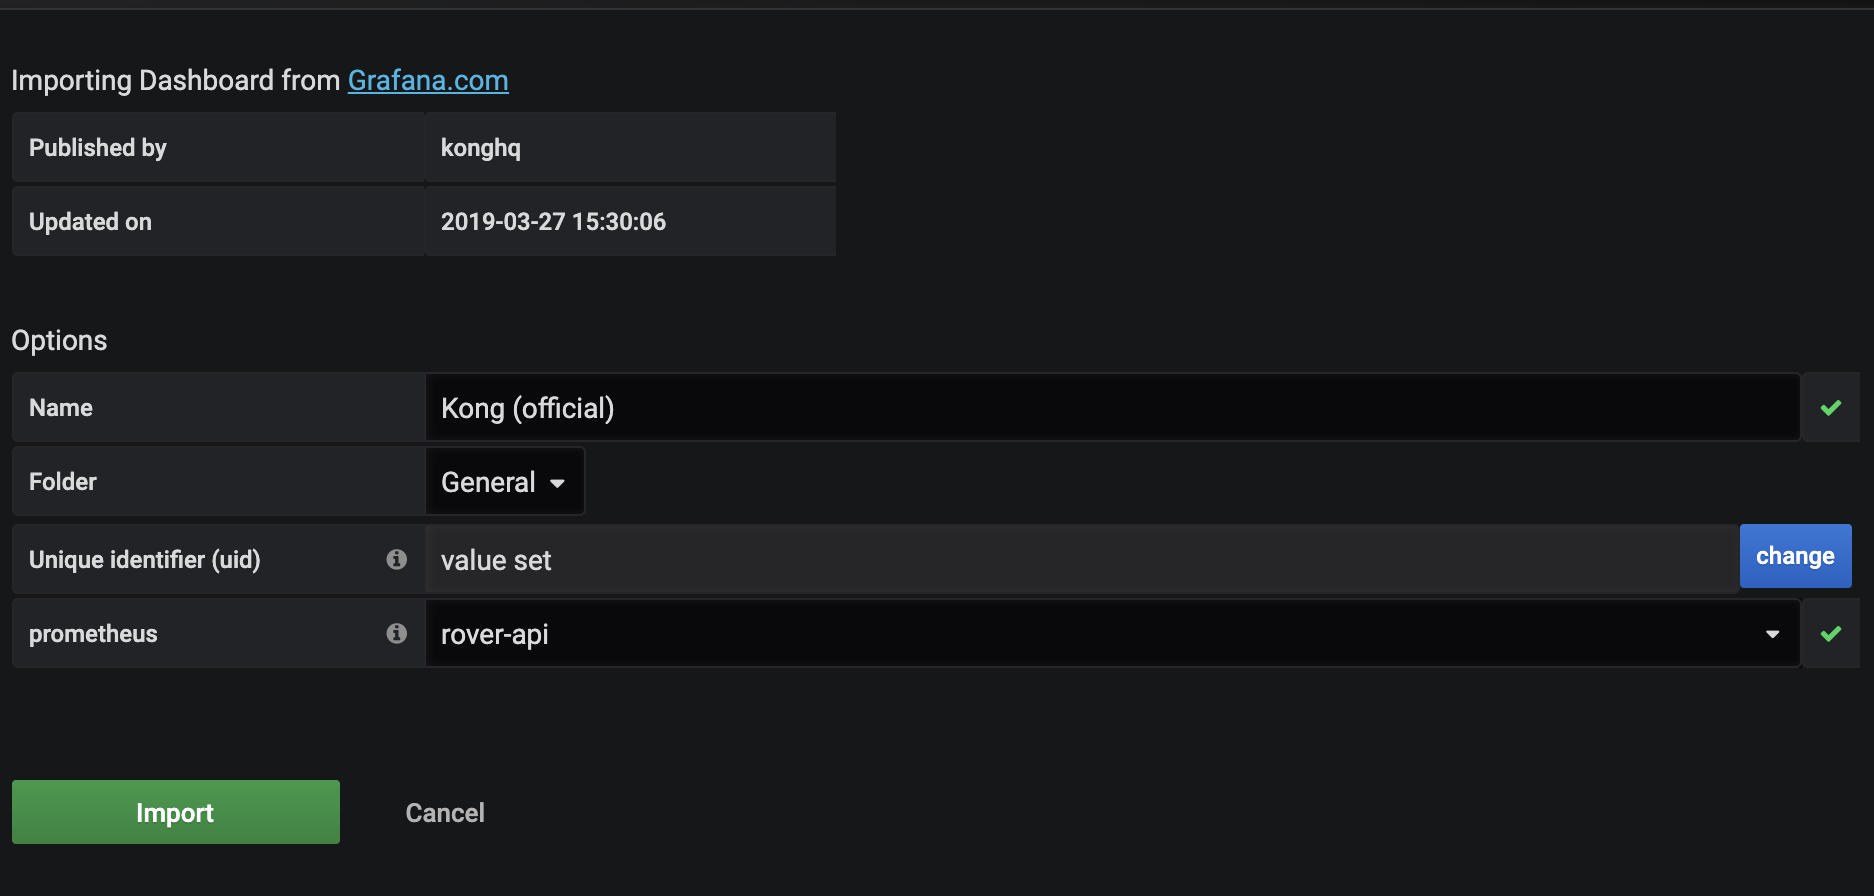1874x896 pixels.
Task: Click the info icon beside the prometheus field
Action: click(x=397, y=633)
